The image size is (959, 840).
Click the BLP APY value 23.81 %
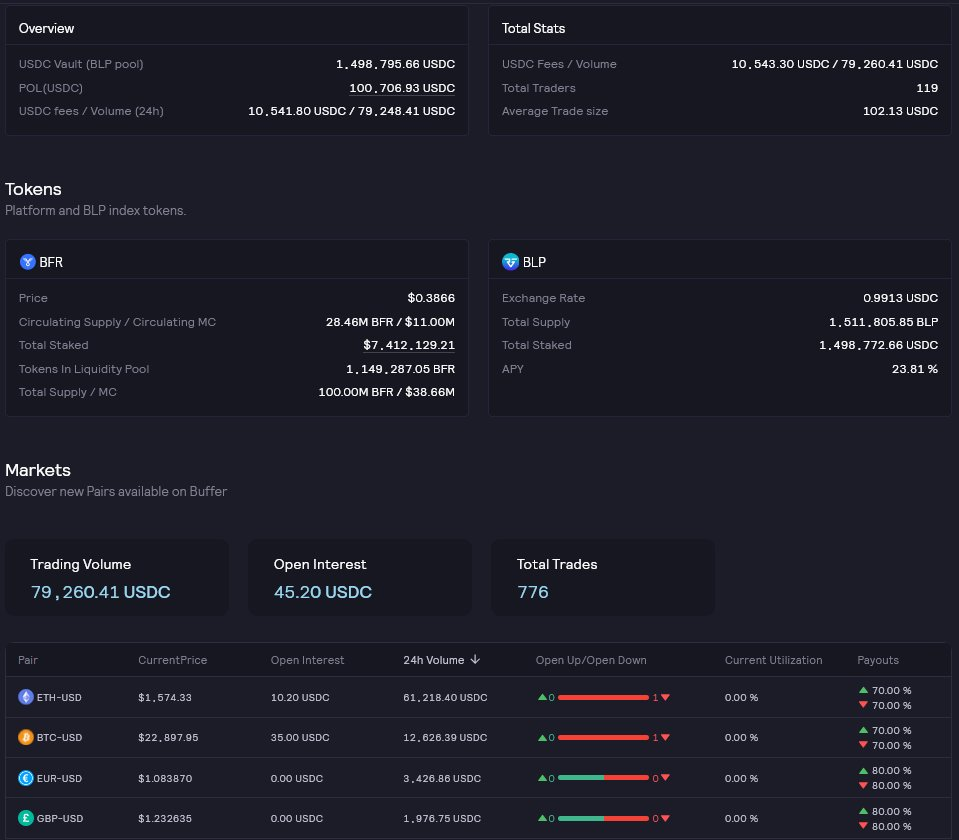(914, 369)
